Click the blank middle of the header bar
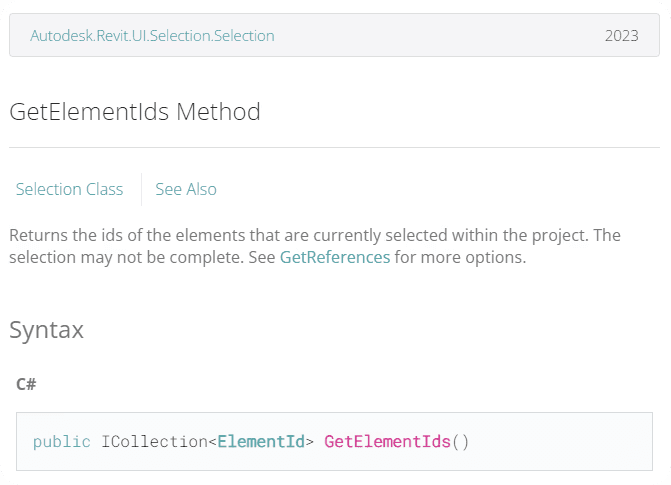671x485 pixels. click(x=440, y=36)
